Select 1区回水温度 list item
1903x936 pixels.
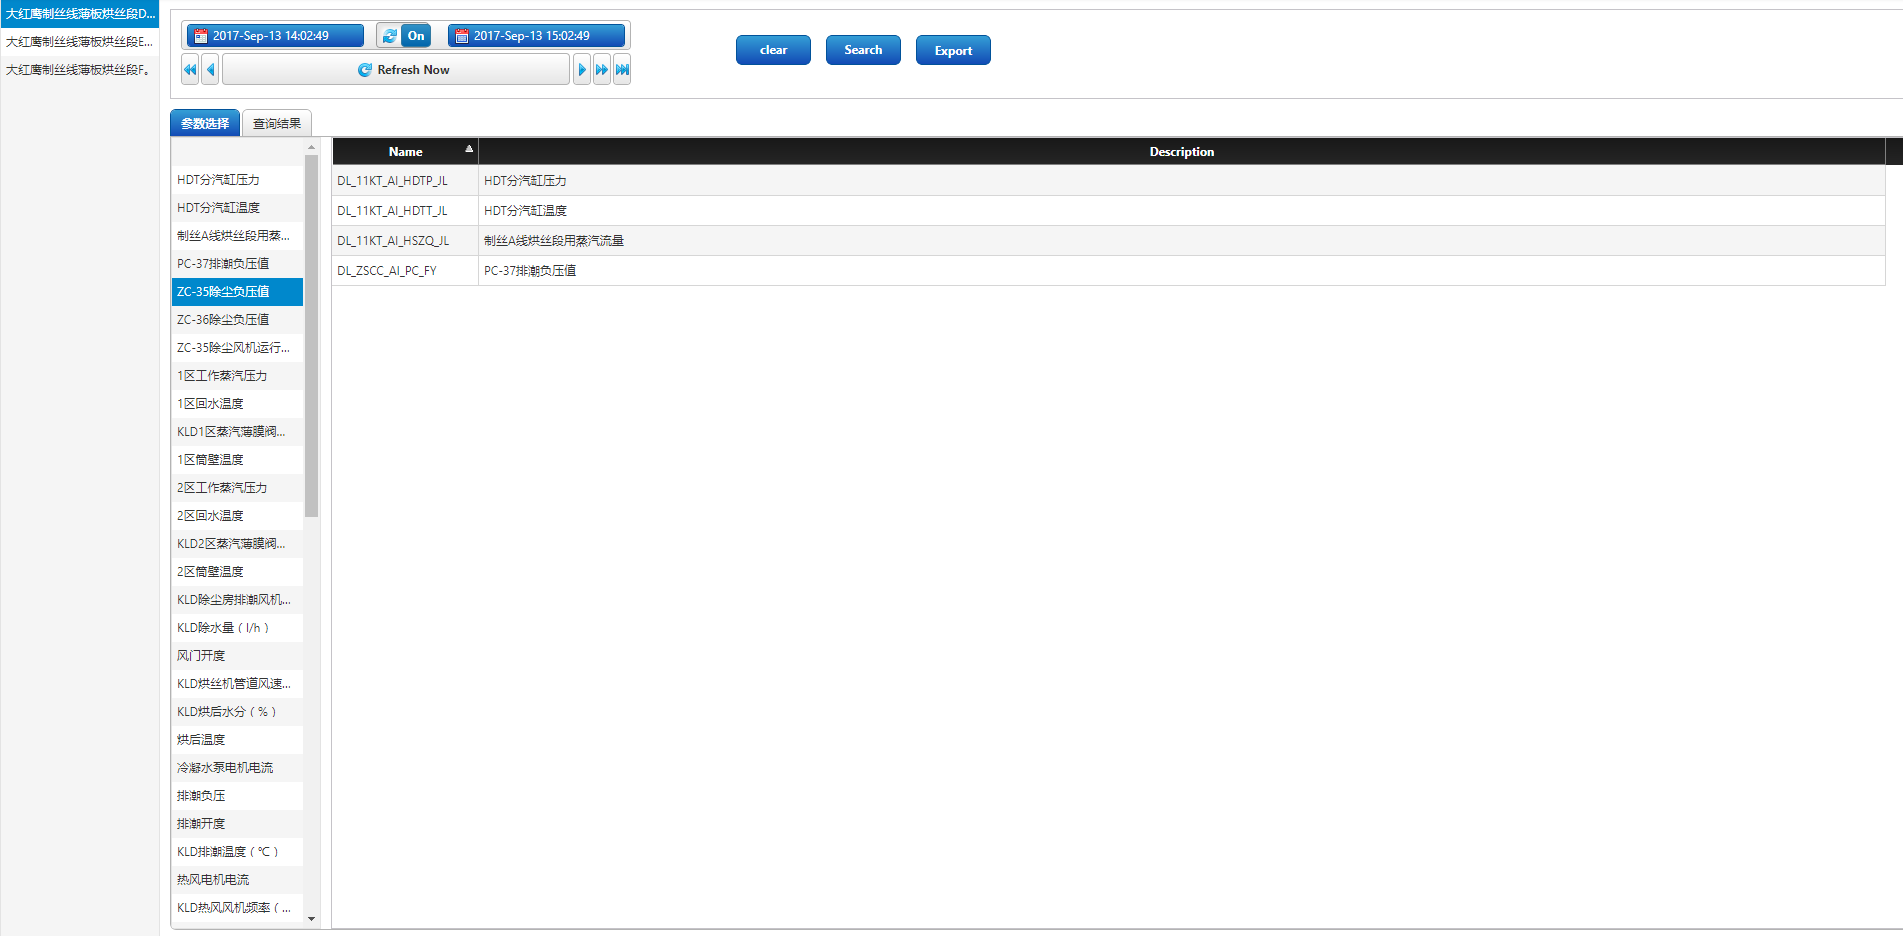point(237,404)
